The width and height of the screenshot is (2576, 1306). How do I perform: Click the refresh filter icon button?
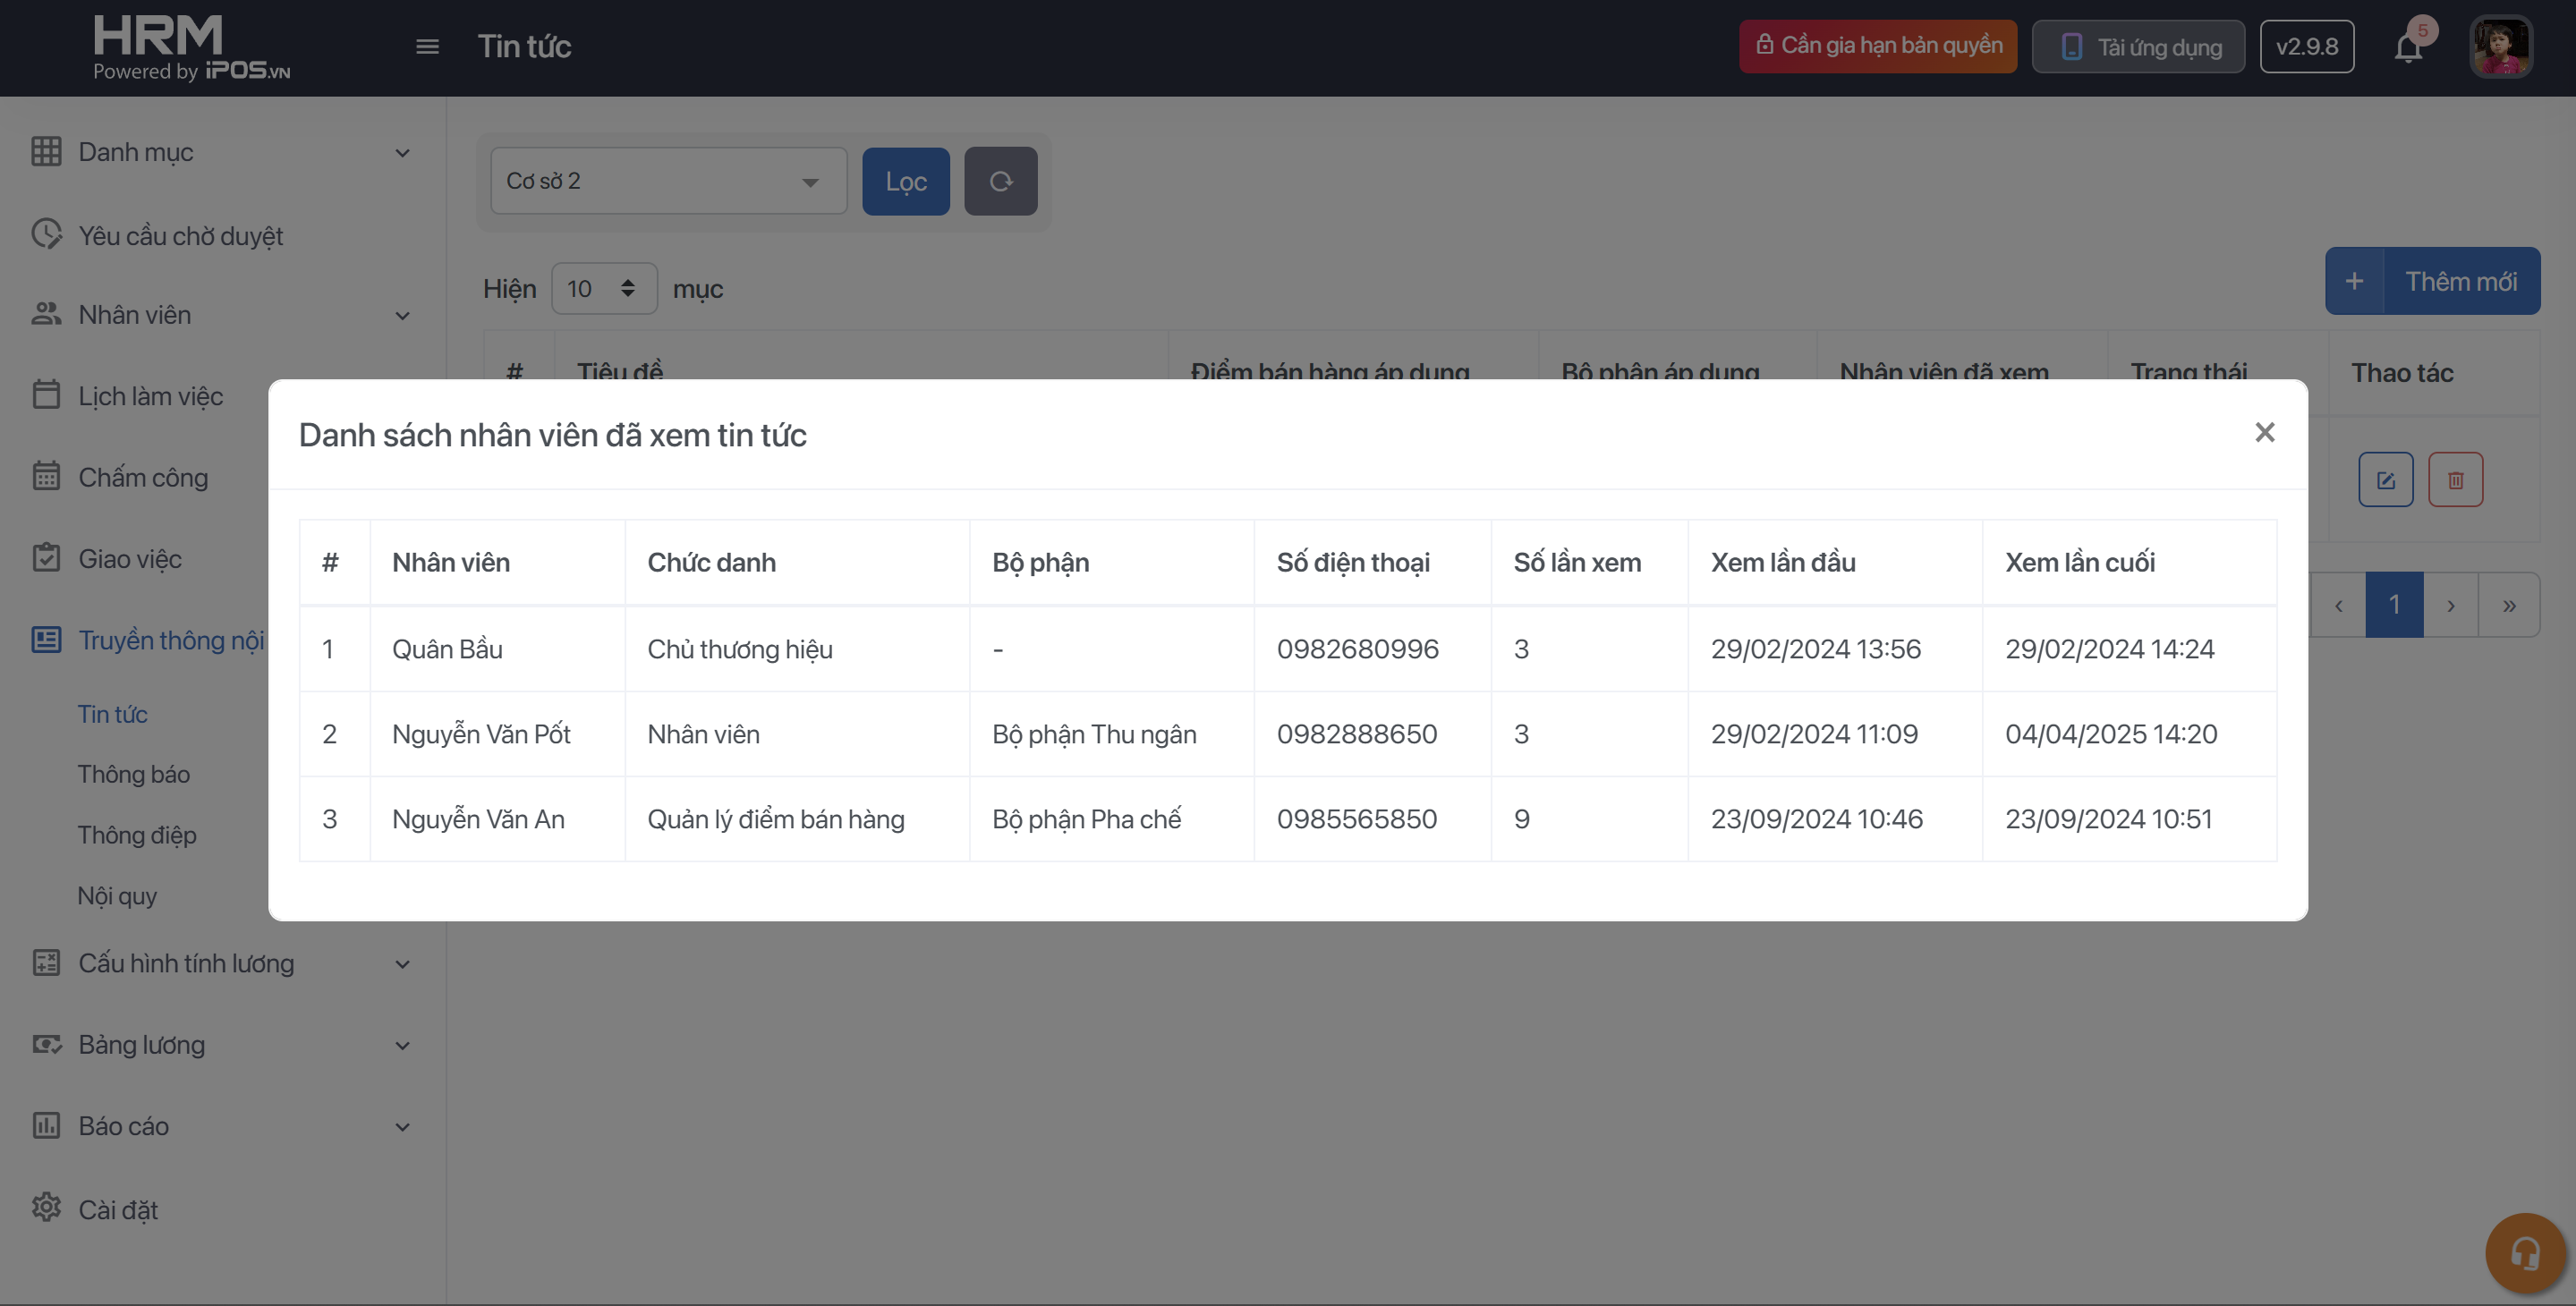[1000, 181]
